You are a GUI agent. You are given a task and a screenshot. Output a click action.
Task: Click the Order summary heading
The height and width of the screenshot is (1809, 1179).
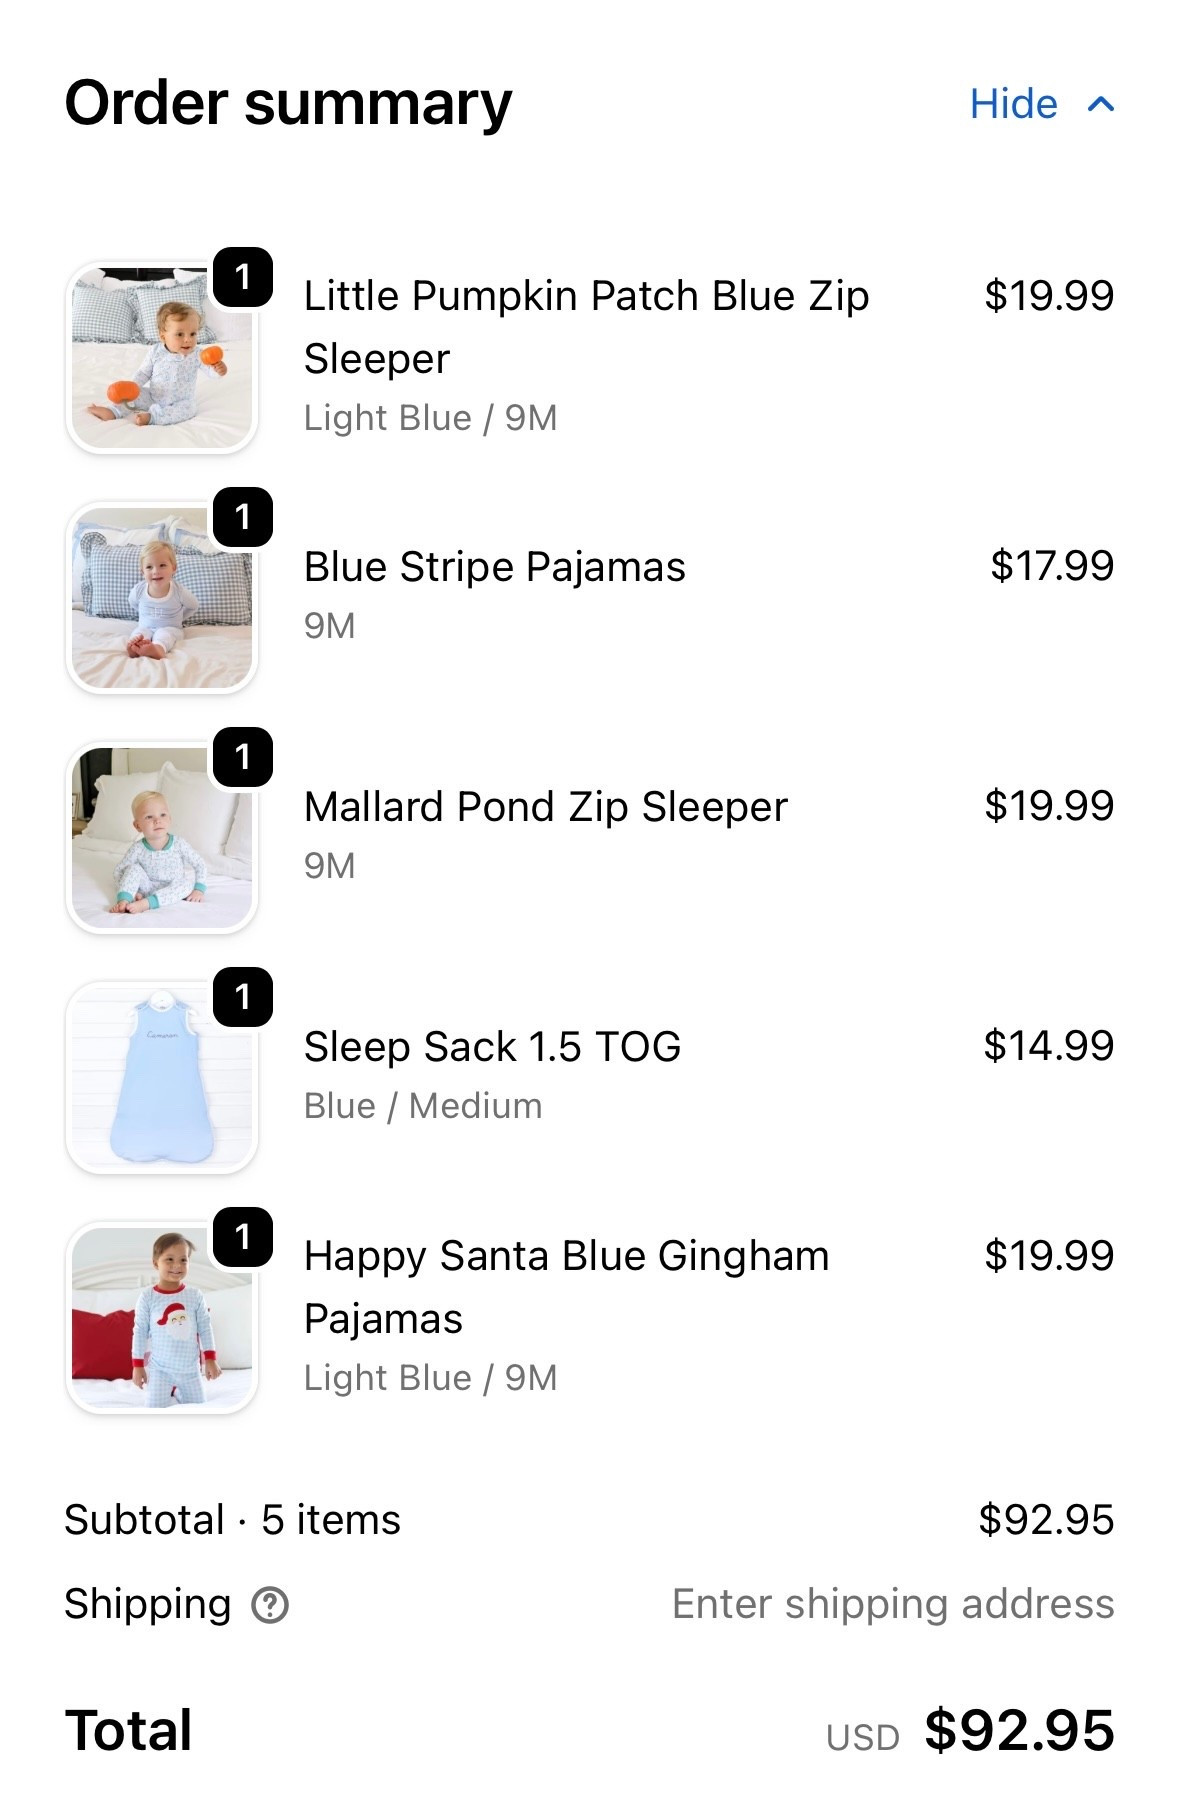[x=288, y=104]
